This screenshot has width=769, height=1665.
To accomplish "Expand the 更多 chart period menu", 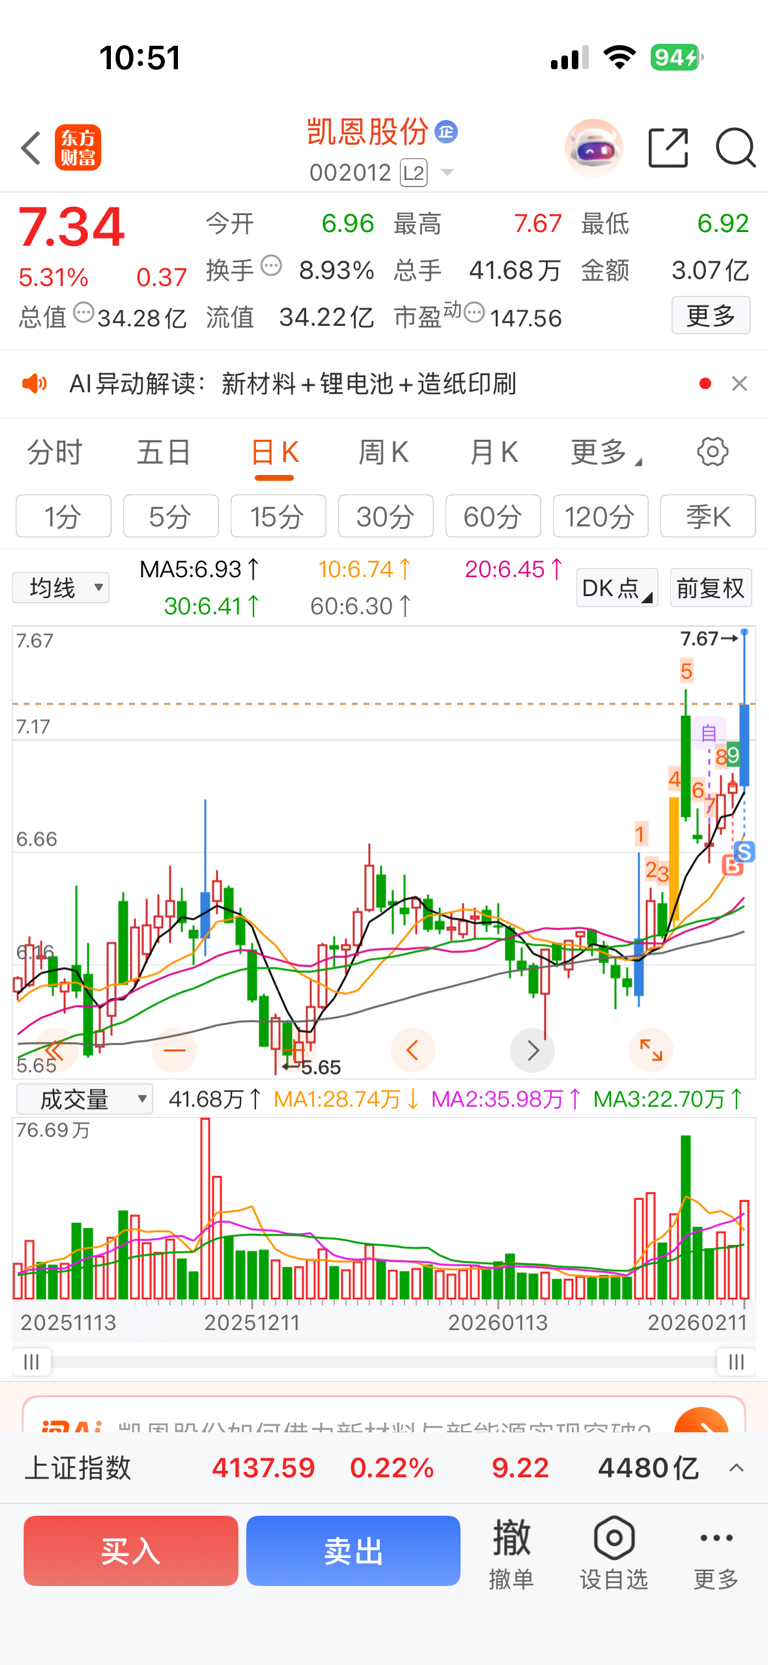I will [x=605, y=453].
